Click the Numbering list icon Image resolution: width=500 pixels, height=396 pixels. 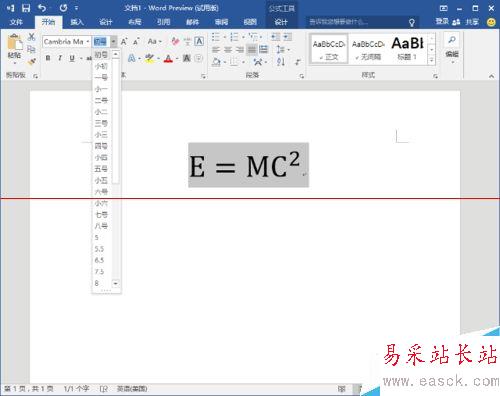coord(234,37)
